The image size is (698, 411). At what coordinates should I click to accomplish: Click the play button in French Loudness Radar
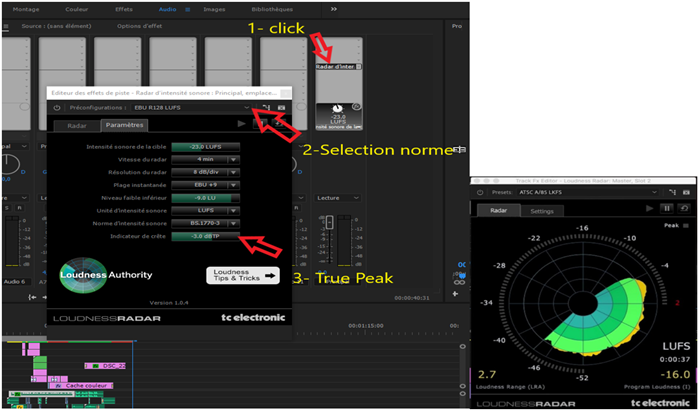(242, 124)
